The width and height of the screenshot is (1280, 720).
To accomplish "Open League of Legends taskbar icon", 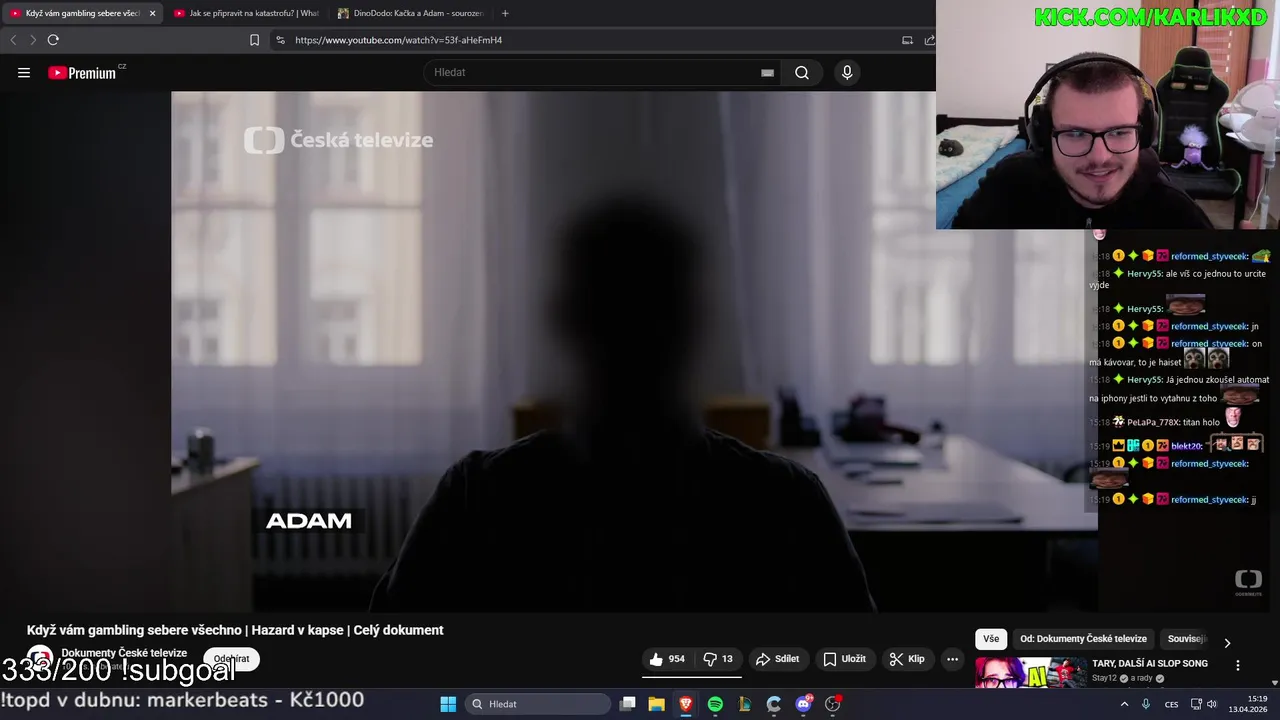I will click(745, 704).
